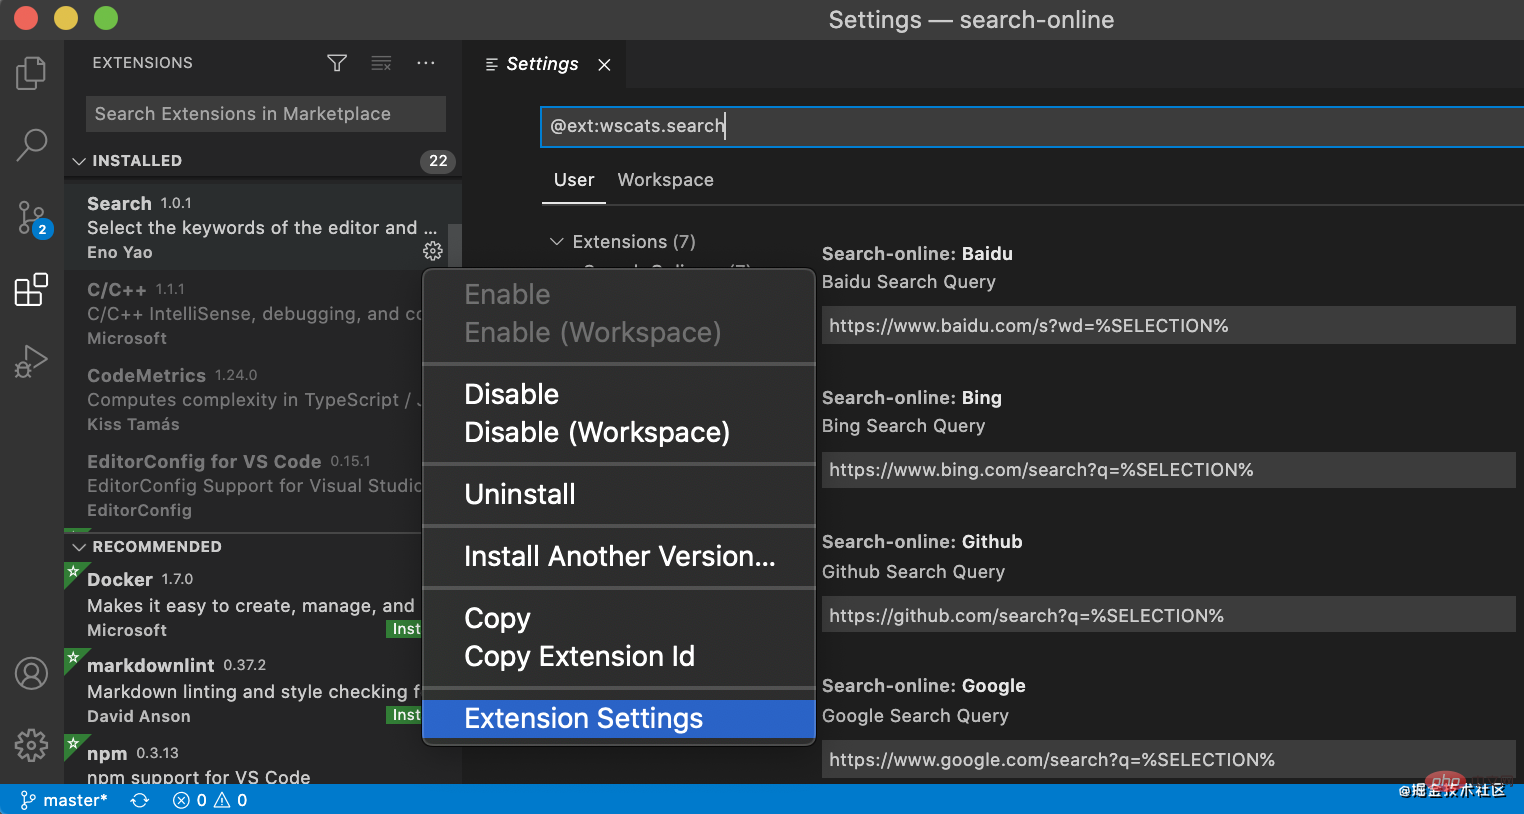Viewport: 1524px width, 814px height.
Task: Open the Accounts icon in activity bar
Action: point(31,673)
